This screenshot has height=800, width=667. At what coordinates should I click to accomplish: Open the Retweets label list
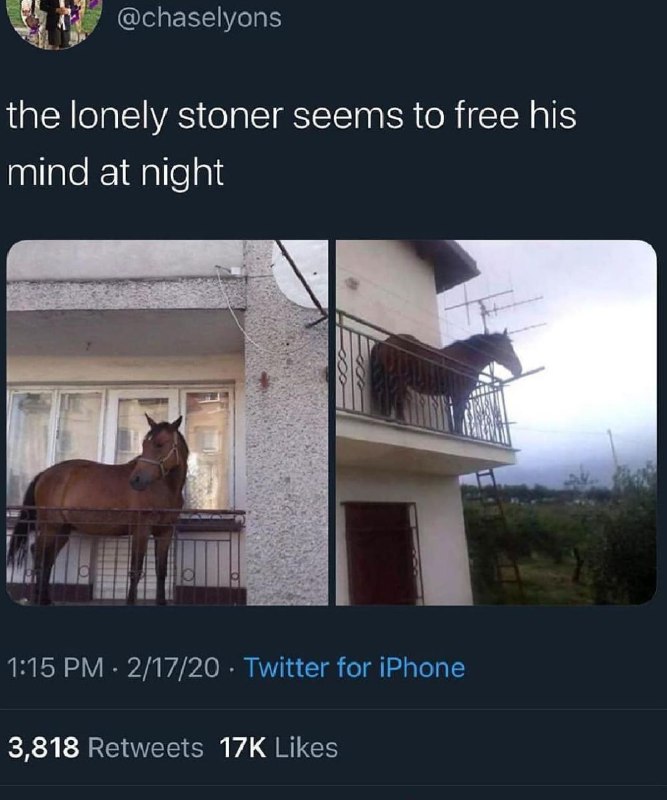[x=146, y=748]
